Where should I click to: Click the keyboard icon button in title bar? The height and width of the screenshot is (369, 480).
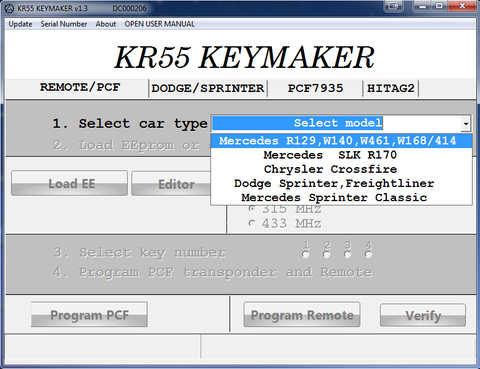394,6
